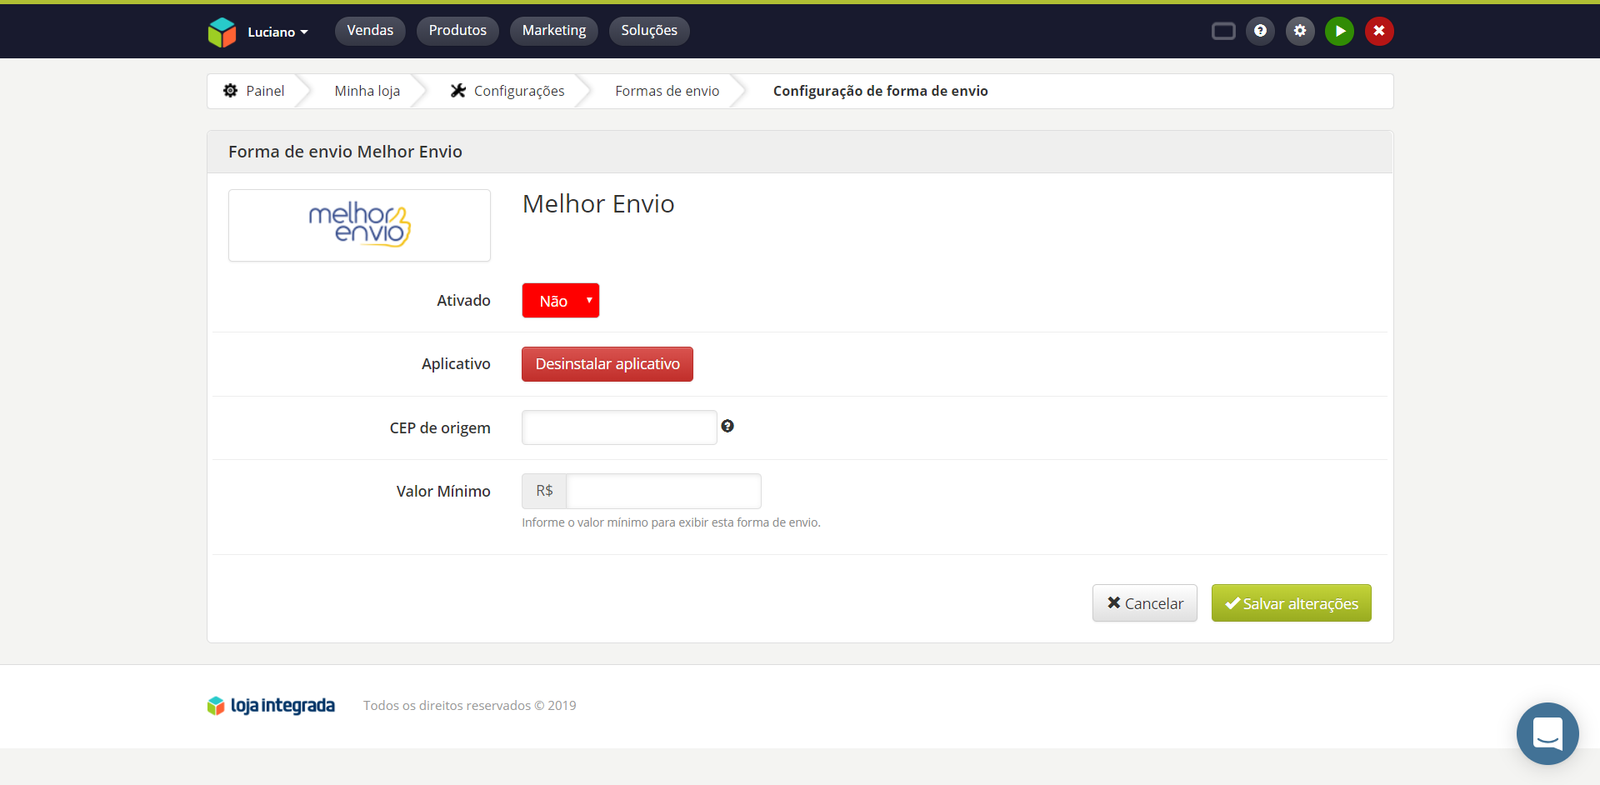
Task: Open the Ativado 'Não' dropdown
Action: [x=560, y=301]
